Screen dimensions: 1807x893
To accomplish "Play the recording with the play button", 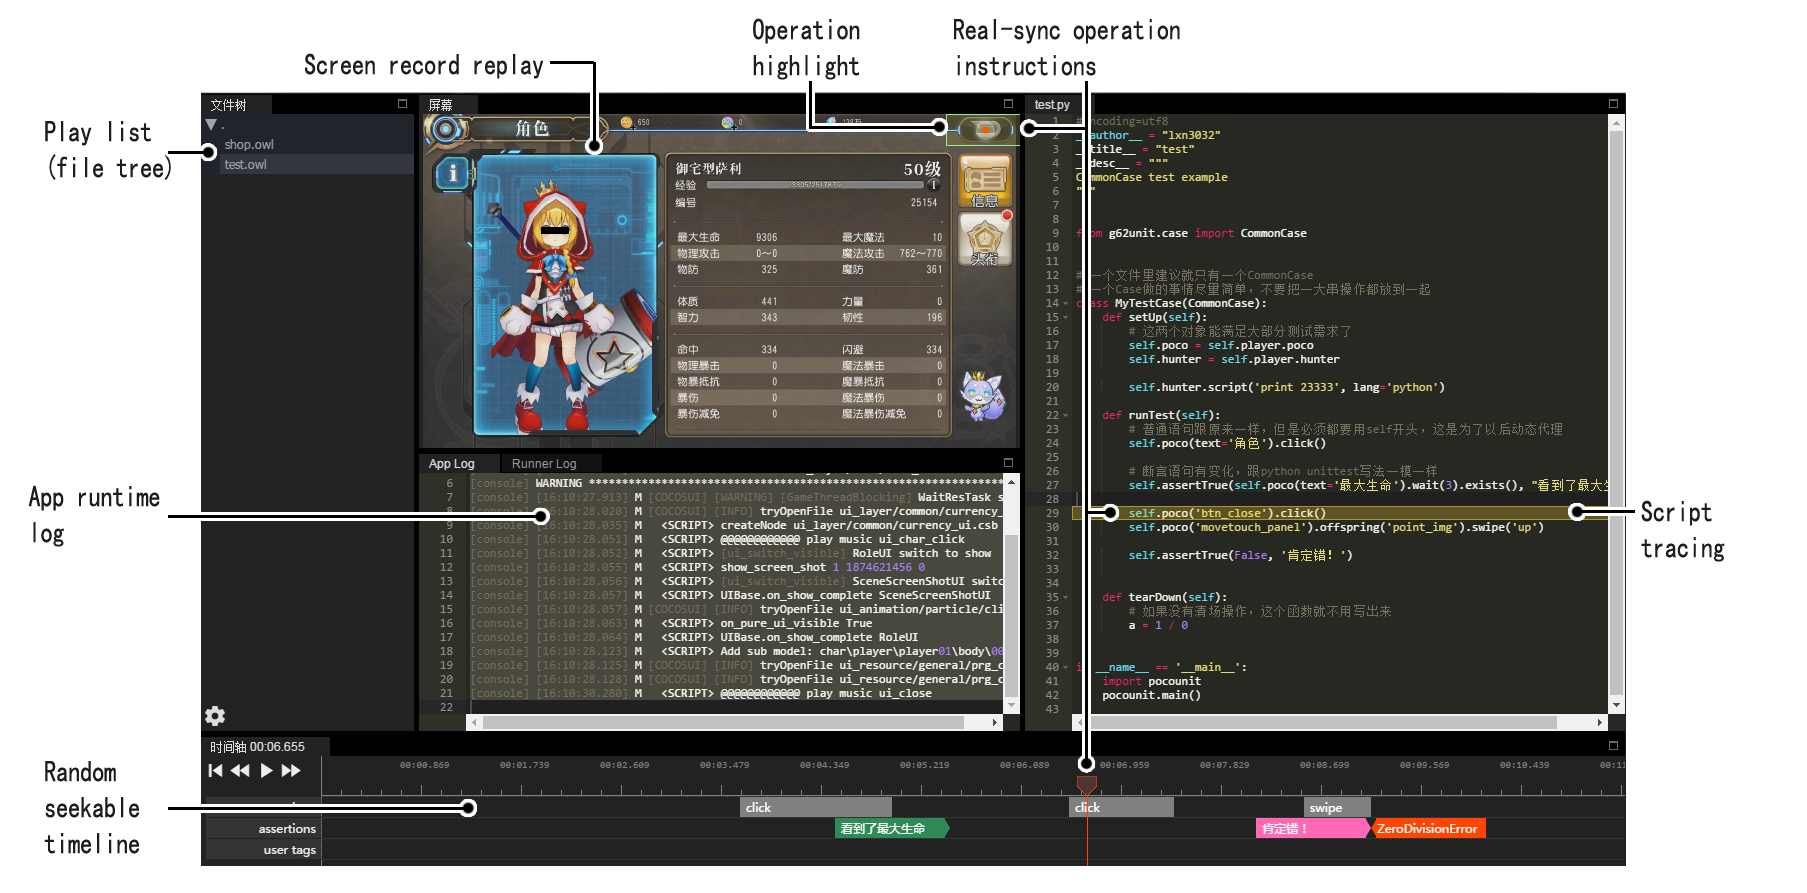I will coord(266,771).
